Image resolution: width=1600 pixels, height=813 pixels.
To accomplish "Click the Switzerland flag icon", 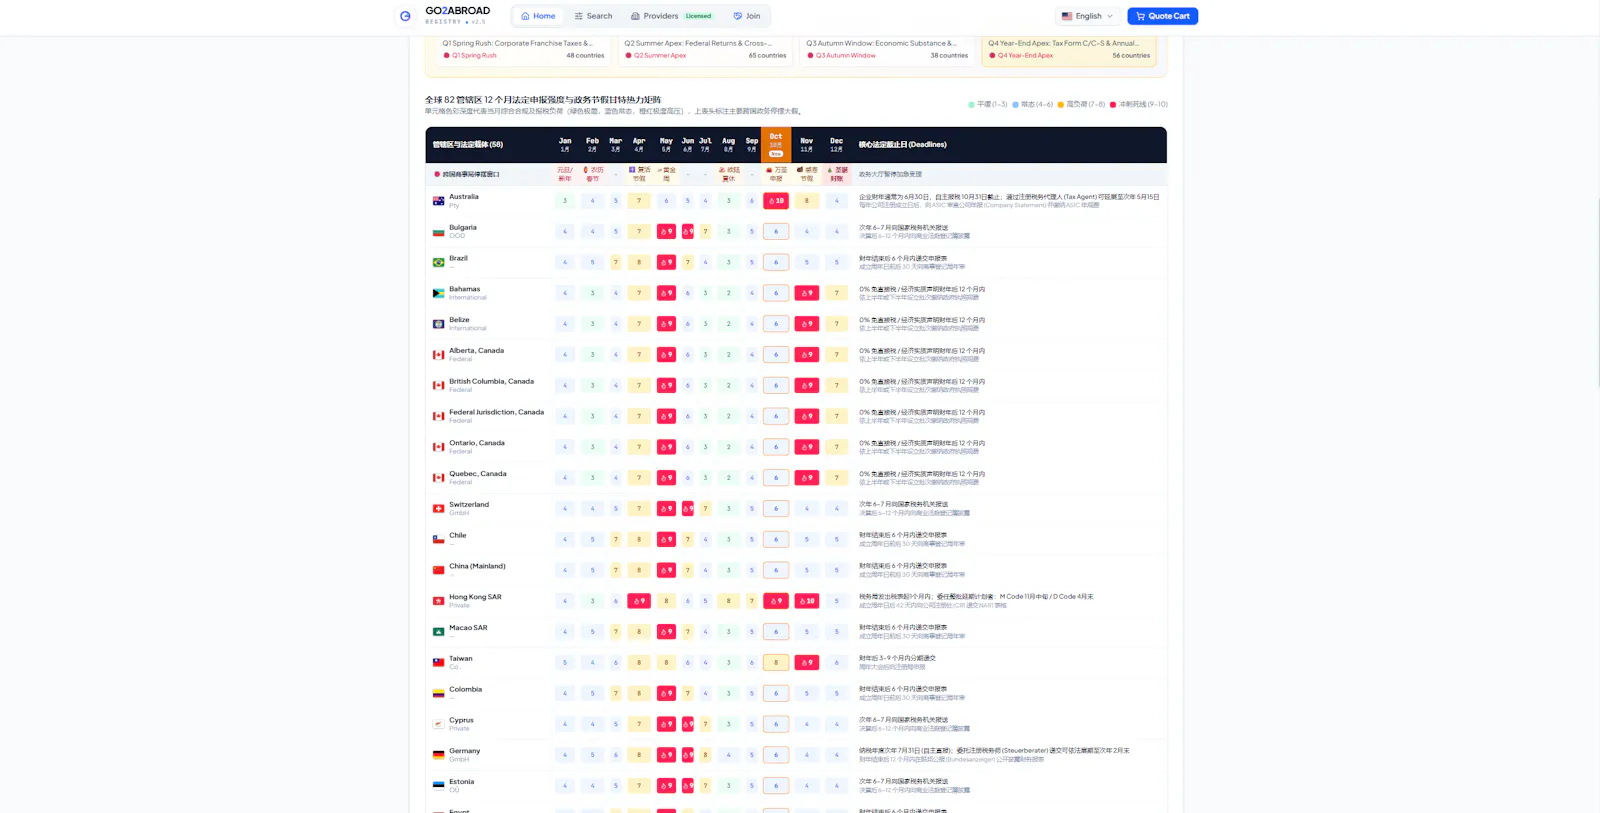I will click(438, 509).
